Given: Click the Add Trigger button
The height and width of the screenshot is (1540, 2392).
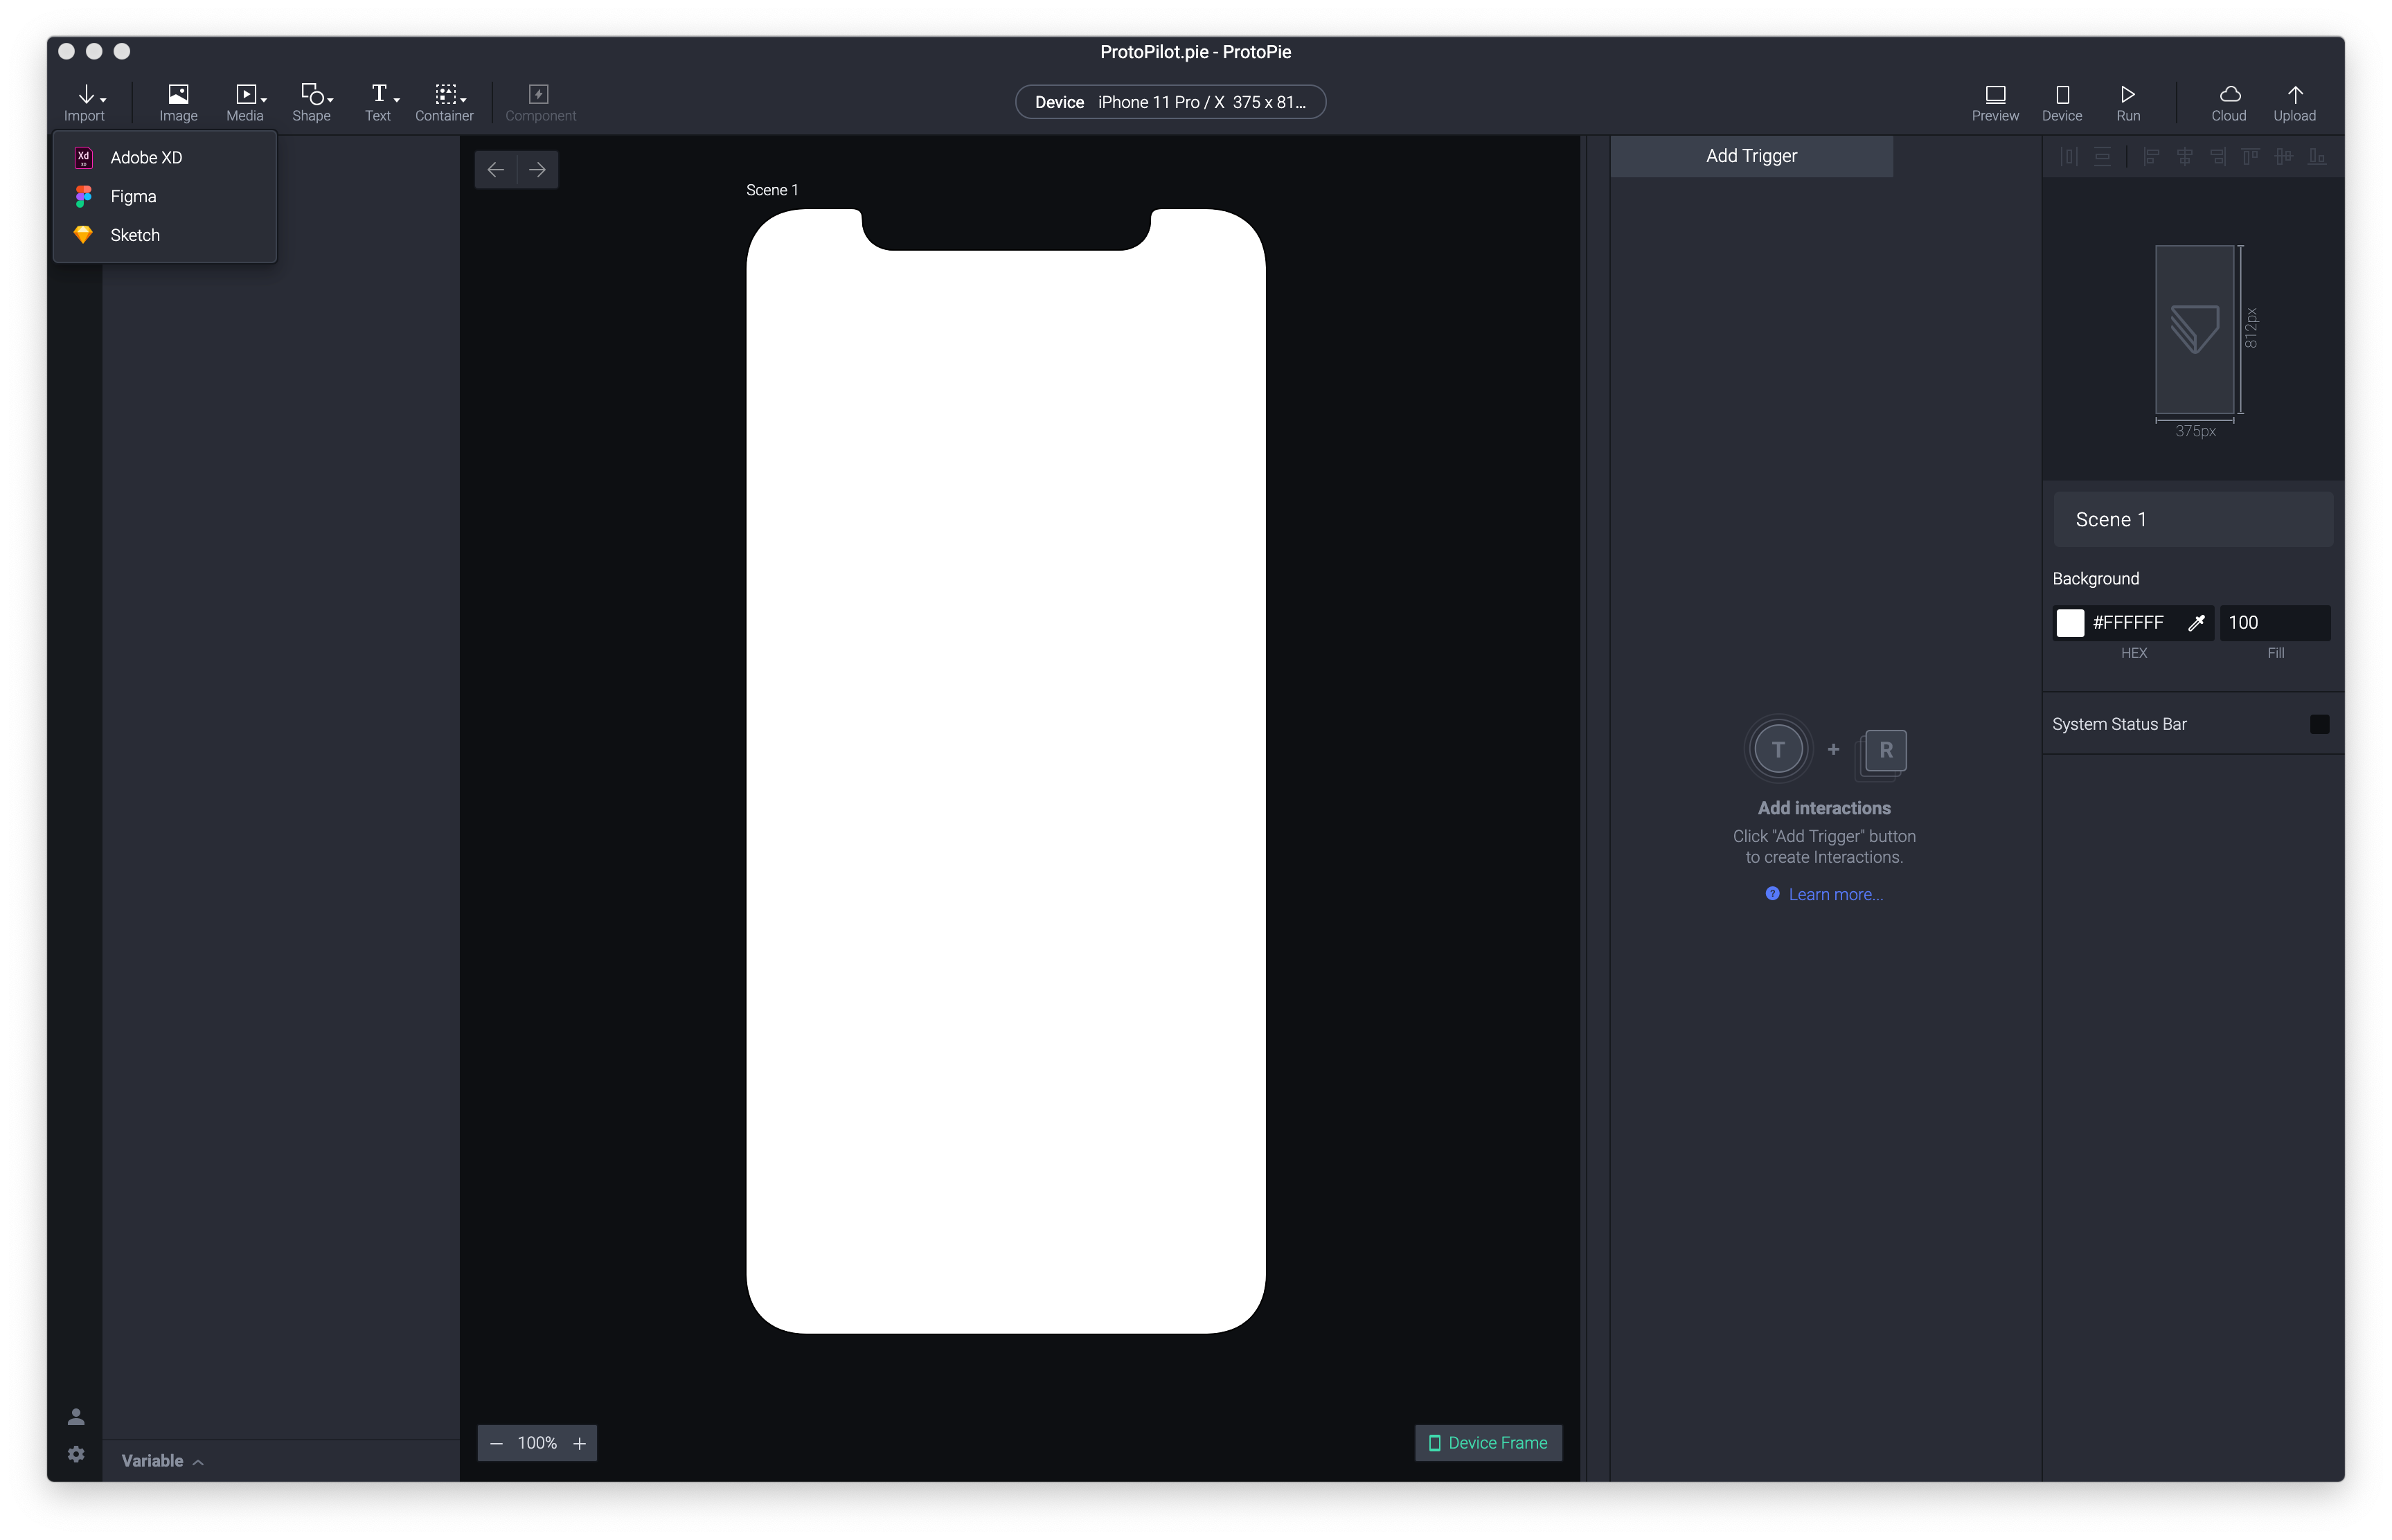Looking at the screenshot, I should point(1751,156).
